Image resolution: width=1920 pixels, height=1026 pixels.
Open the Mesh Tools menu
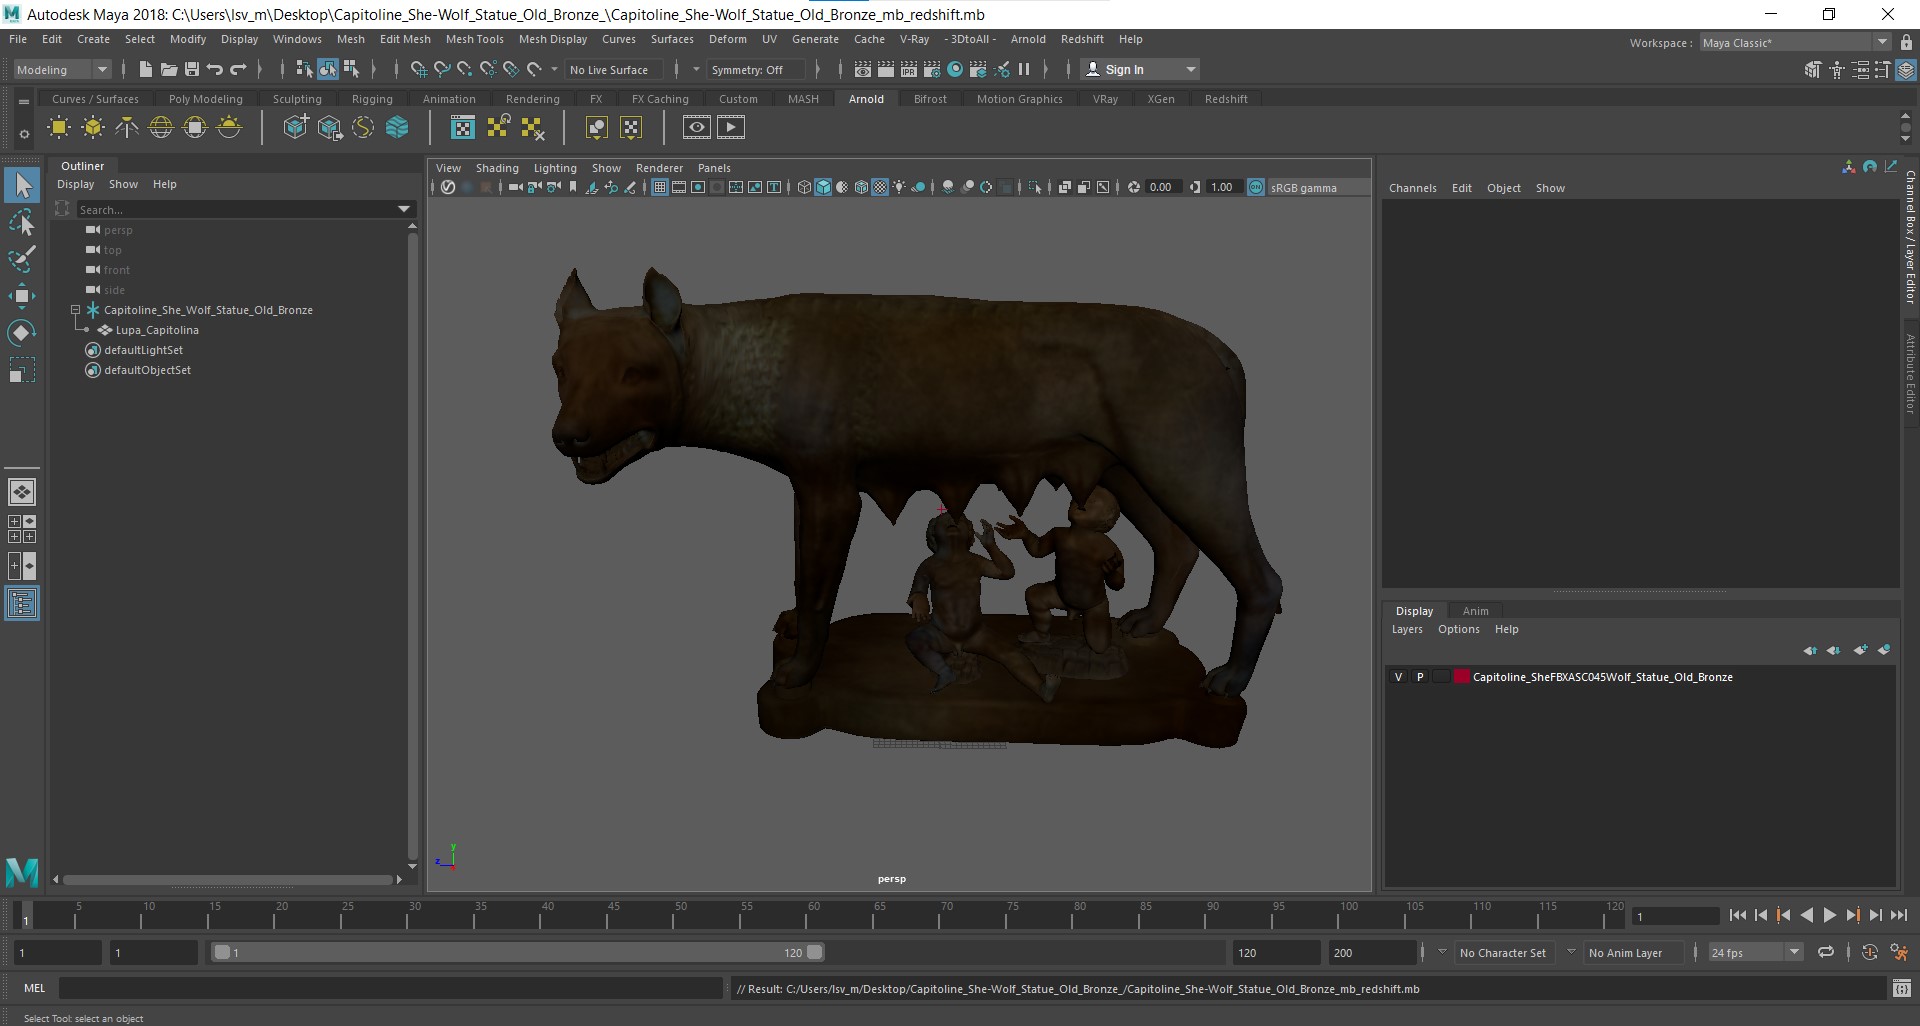474,39
